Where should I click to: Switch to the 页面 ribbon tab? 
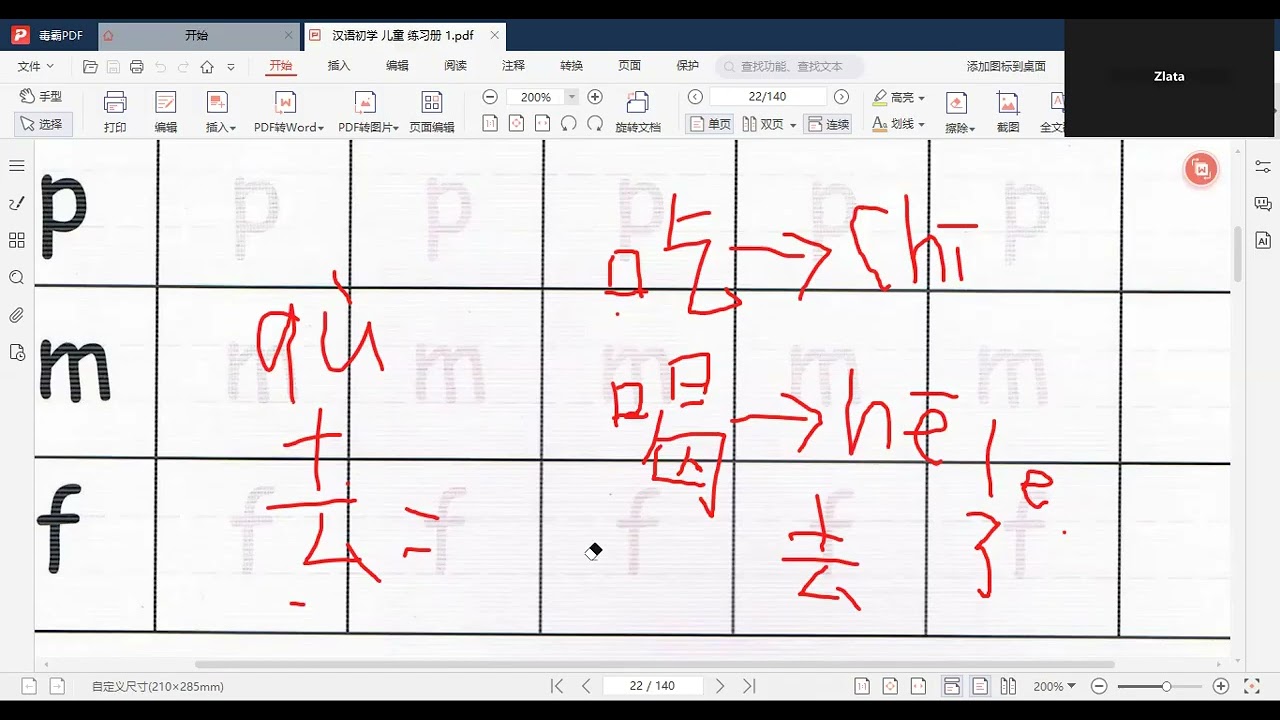point(629,66)
